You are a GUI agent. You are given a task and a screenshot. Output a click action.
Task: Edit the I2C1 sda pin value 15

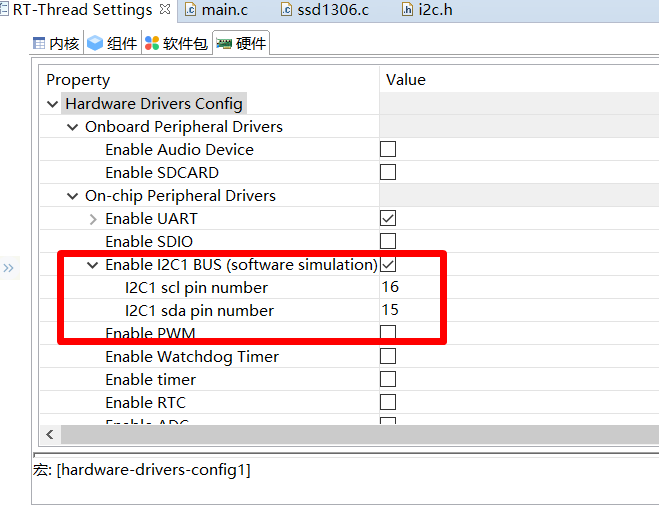click(x=390, y=310)
